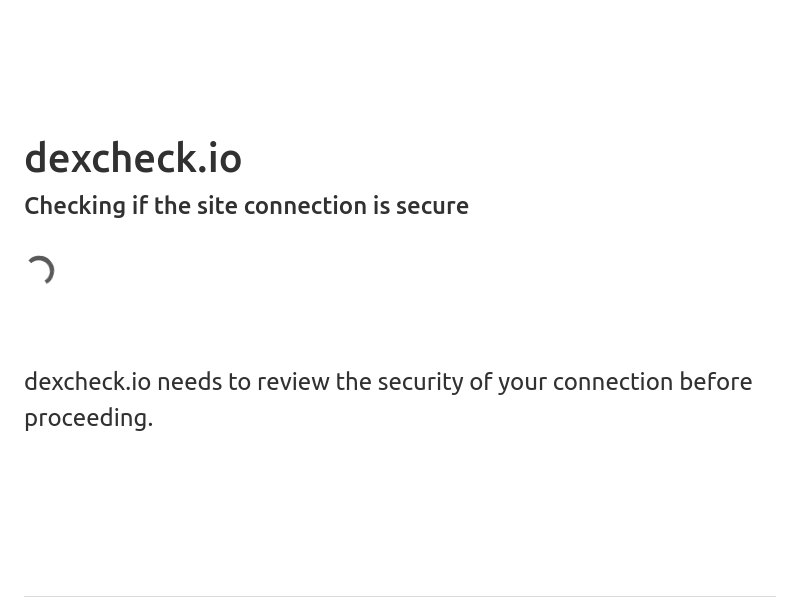Click the word 'if' in the subheading
800x600 pixels.
(140, 206)
